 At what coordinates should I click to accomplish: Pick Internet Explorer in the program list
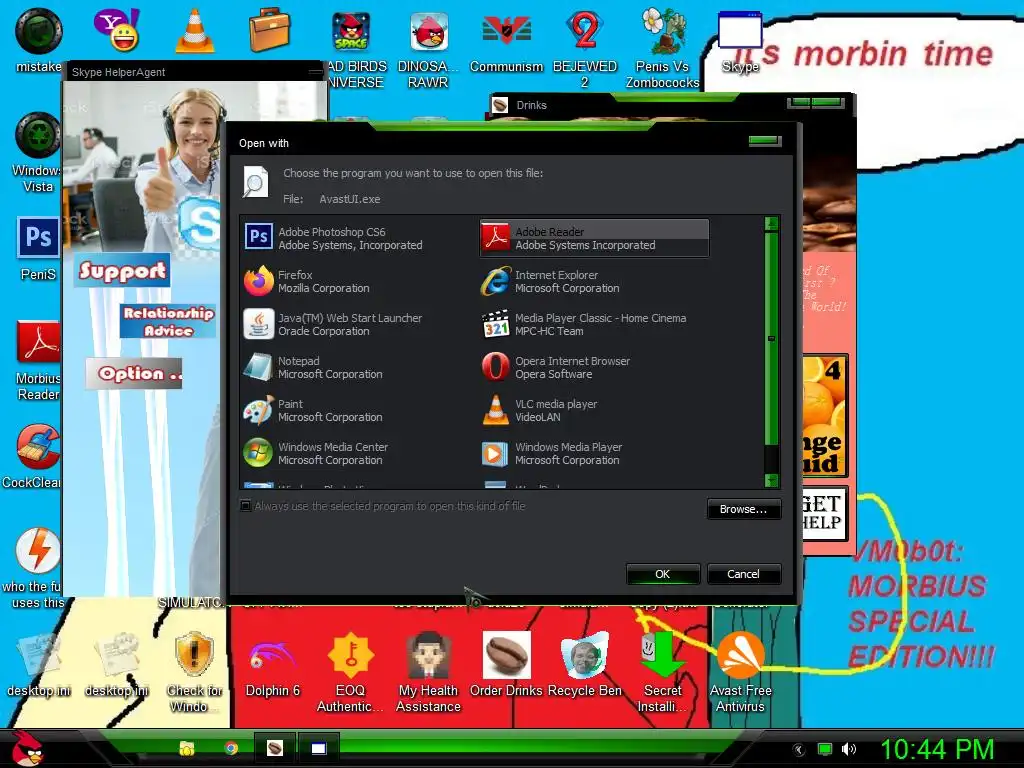click(594, 281)
